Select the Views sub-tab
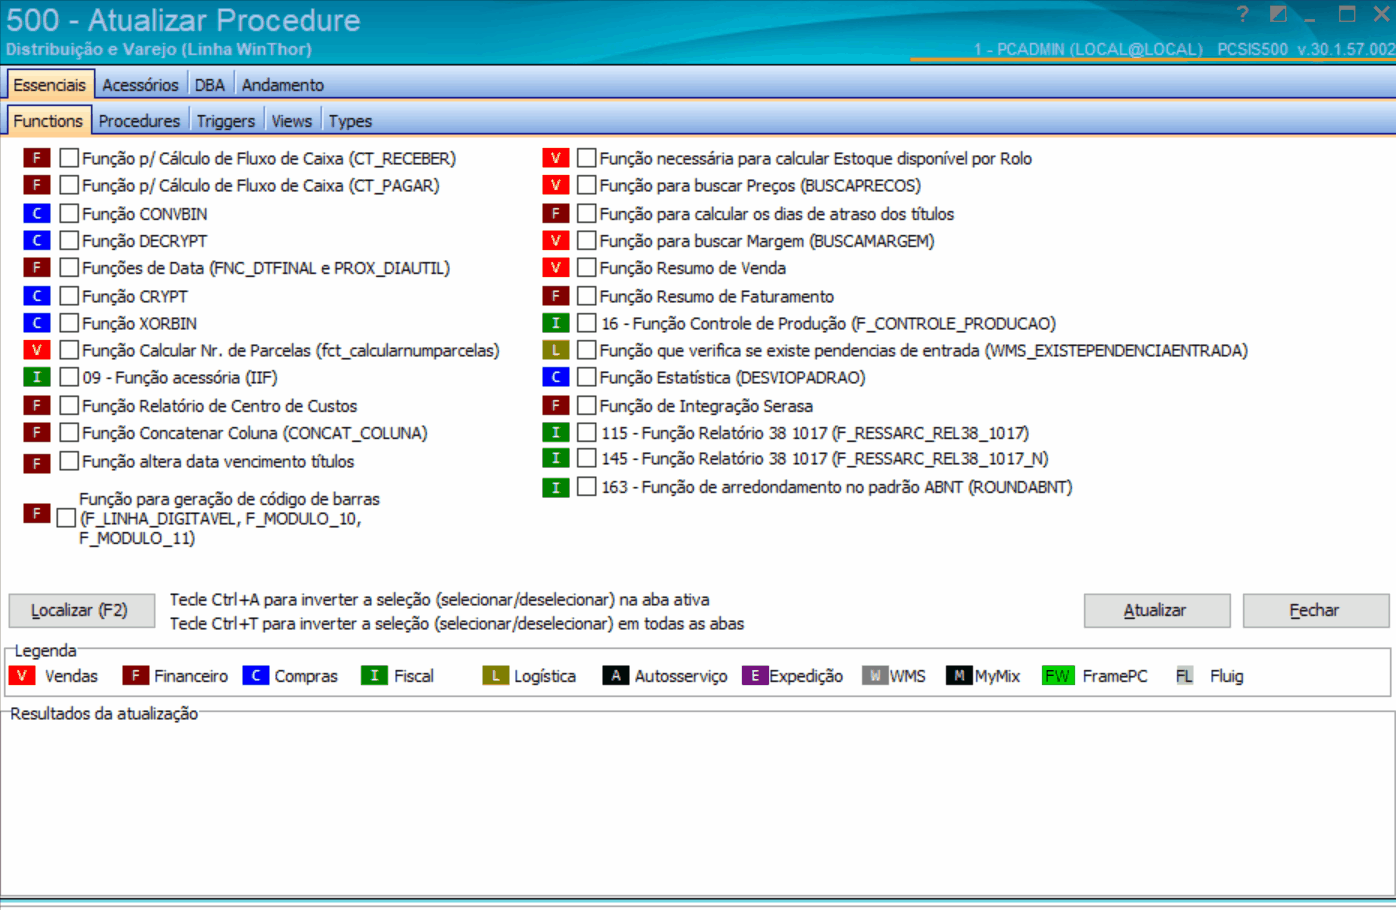Viewport: 1396px width, 910px height. 292,121
